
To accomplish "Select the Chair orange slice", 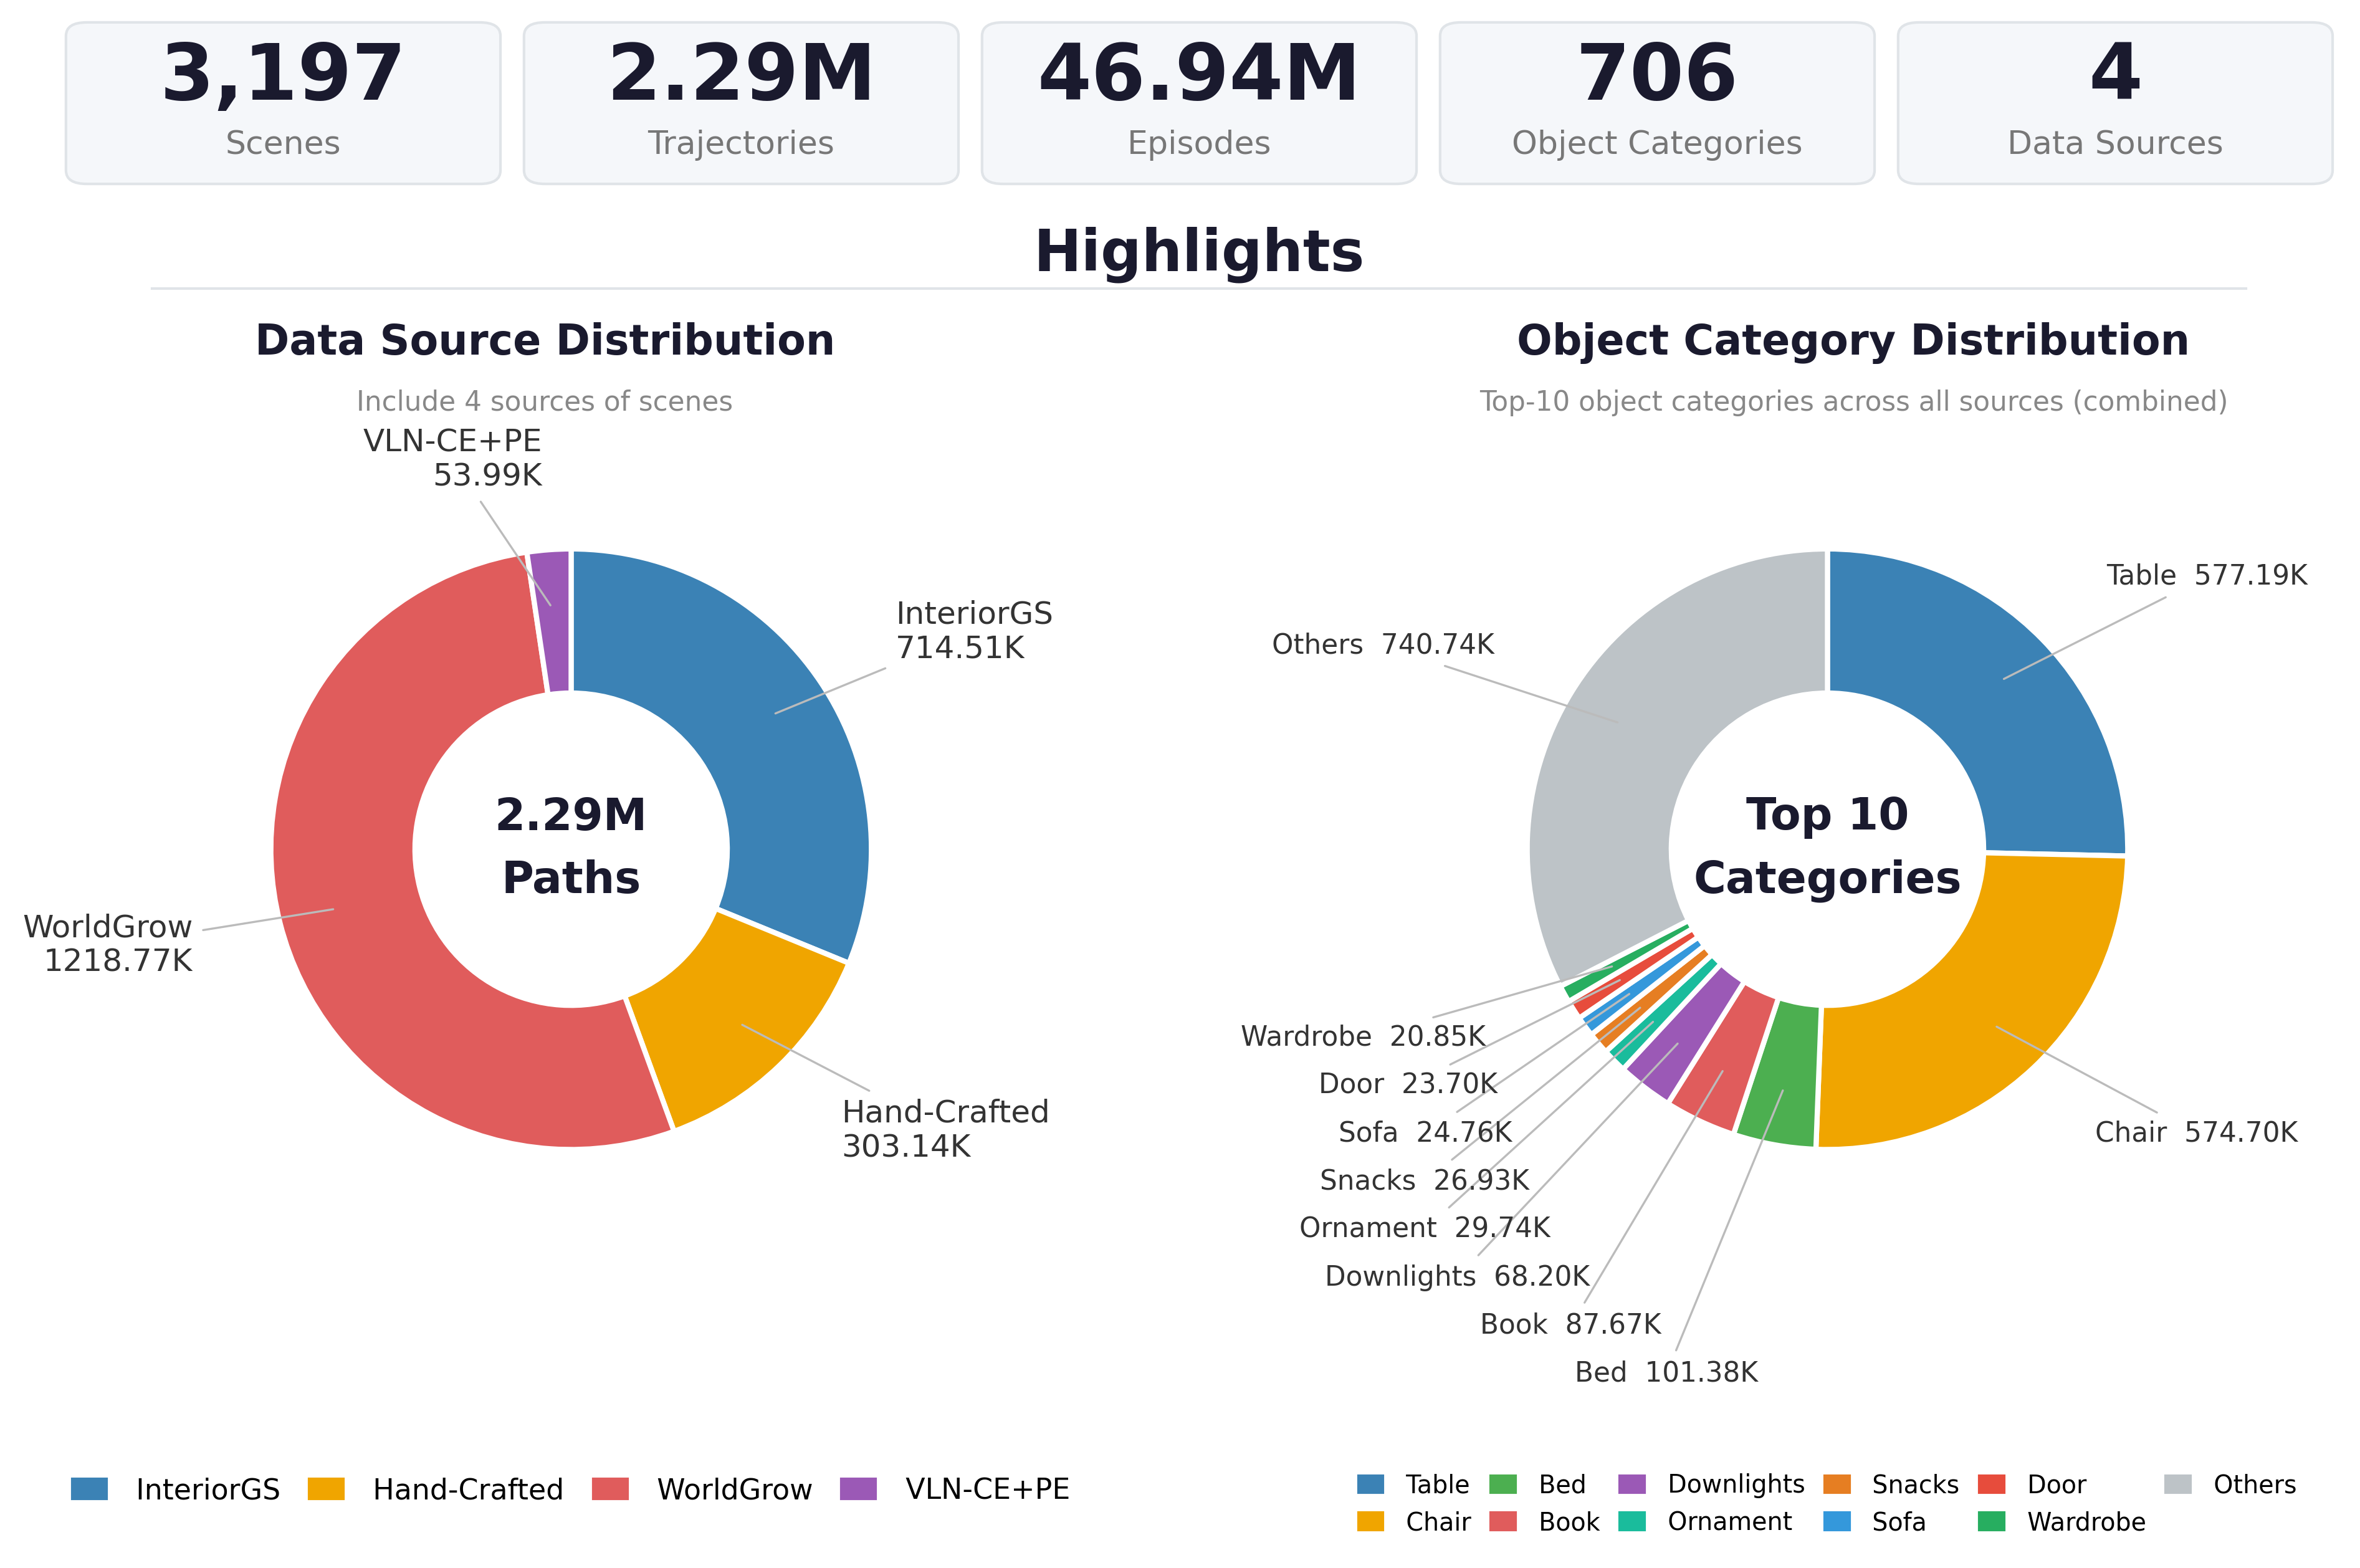I will [x=1990, y=1030].
